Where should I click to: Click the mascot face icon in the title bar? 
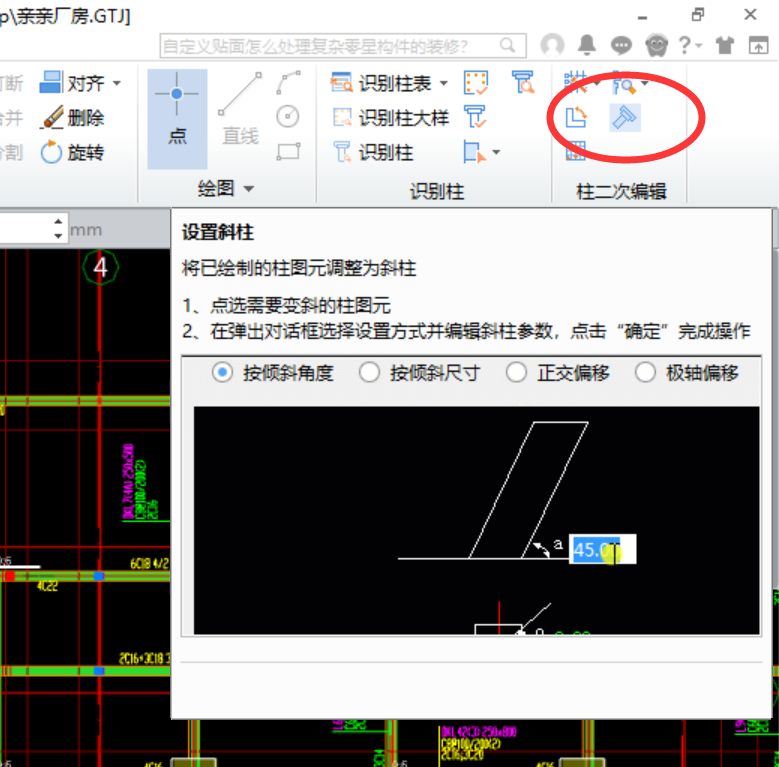coord(656,45)
